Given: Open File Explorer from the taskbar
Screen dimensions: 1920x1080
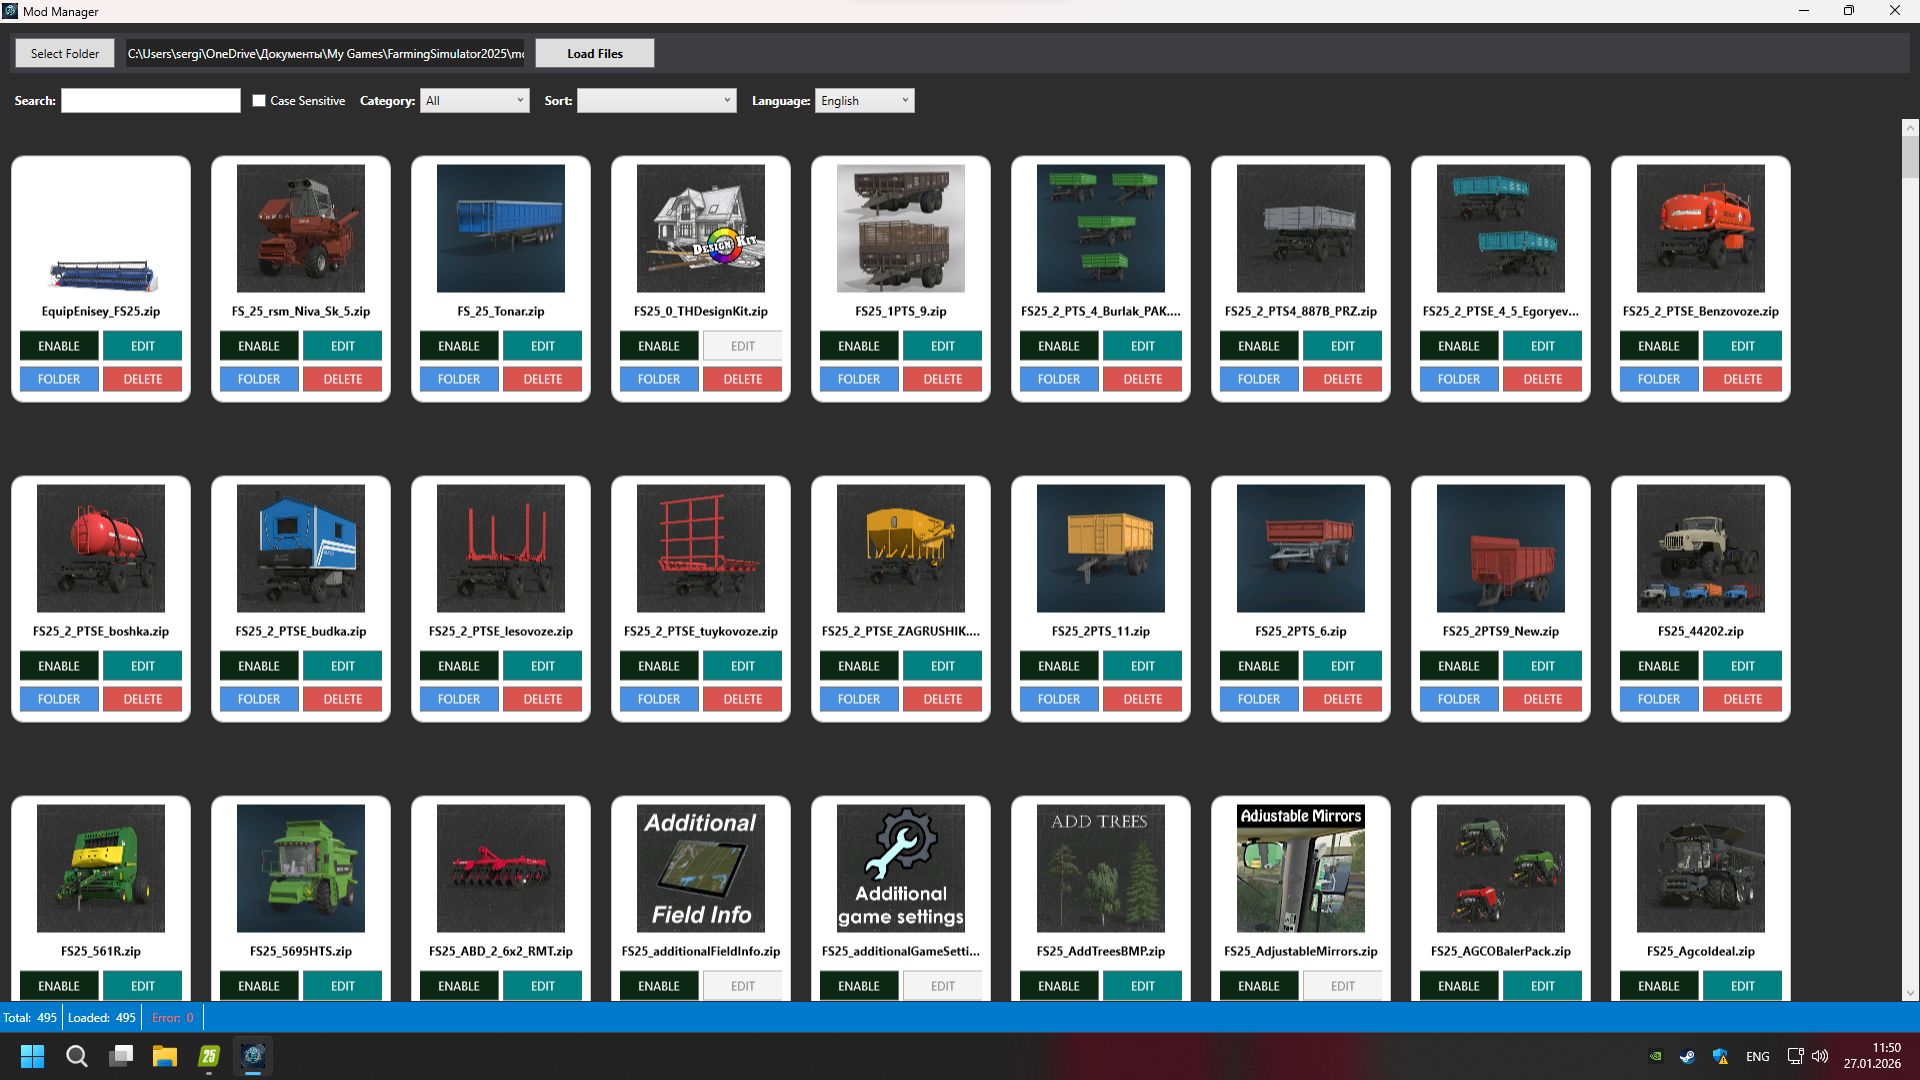Looking at the screenshot, I should pos(164,1056).
